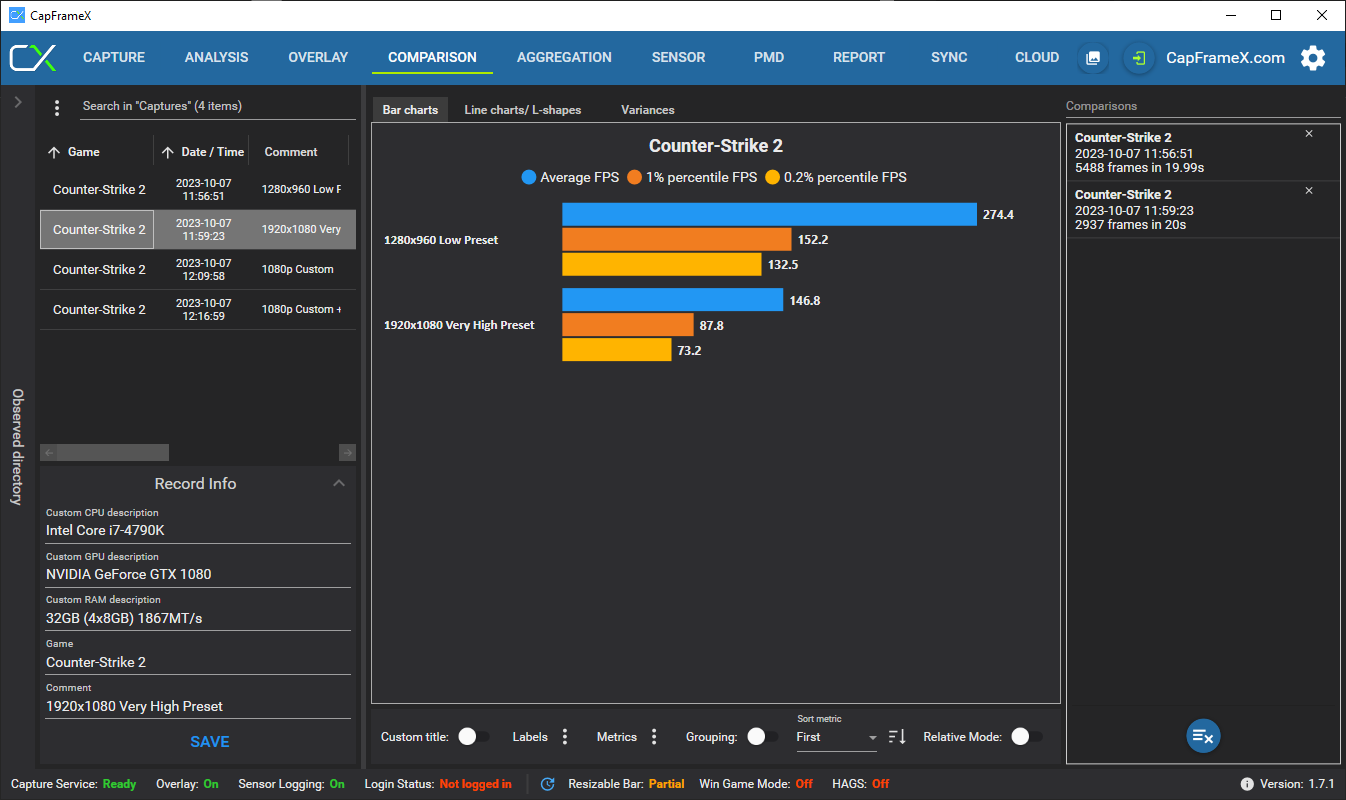The height and width of the screenshot is (800, 1346).
Task: Collapse the Record Info panel
Action: [339, 484]
